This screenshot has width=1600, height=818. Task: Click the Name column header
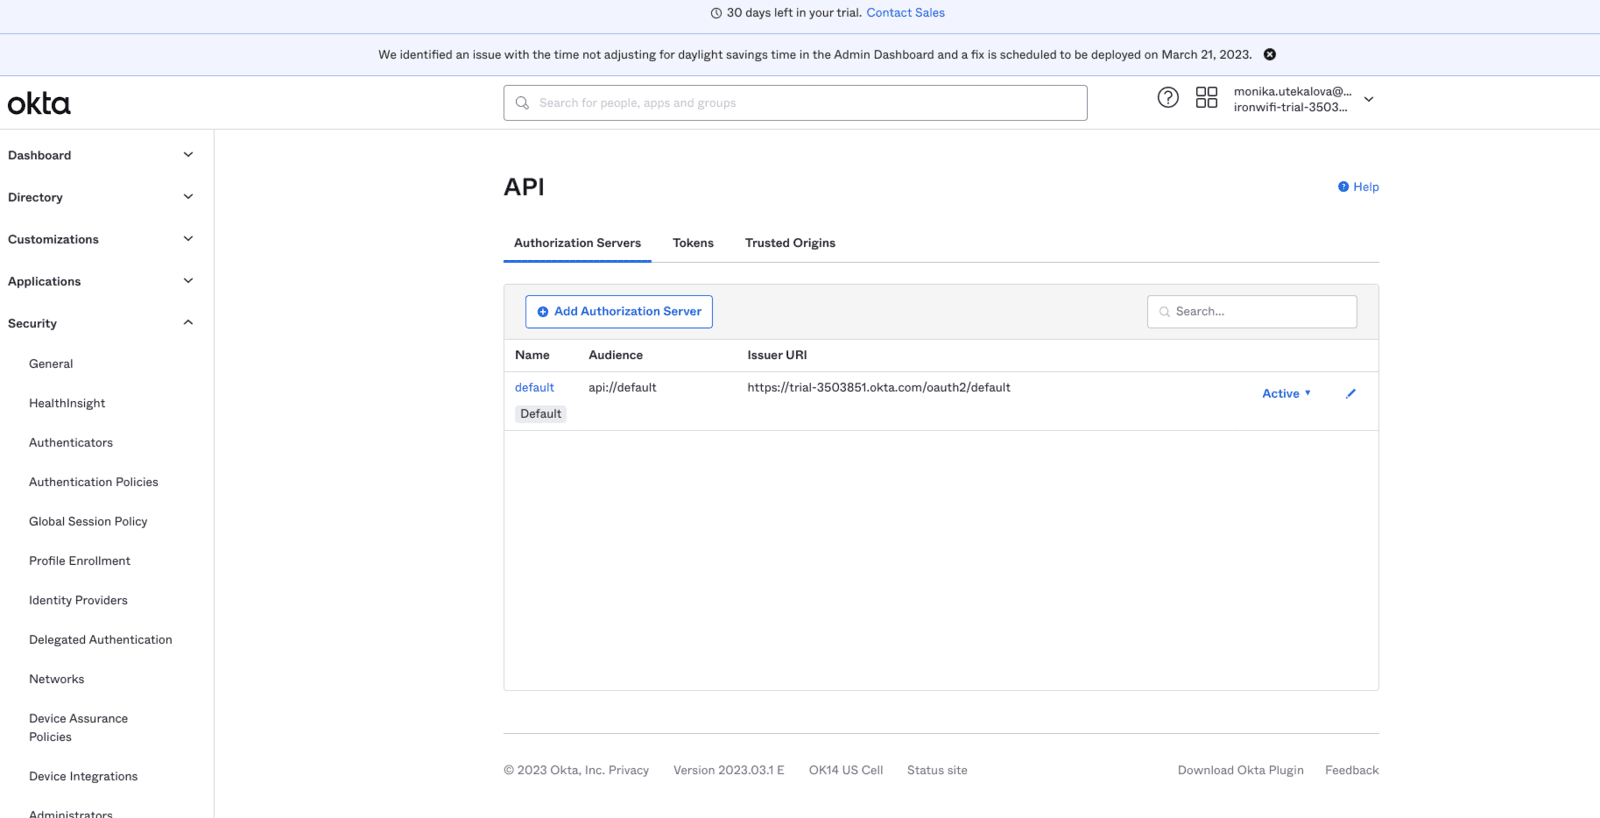coord(532,355)
